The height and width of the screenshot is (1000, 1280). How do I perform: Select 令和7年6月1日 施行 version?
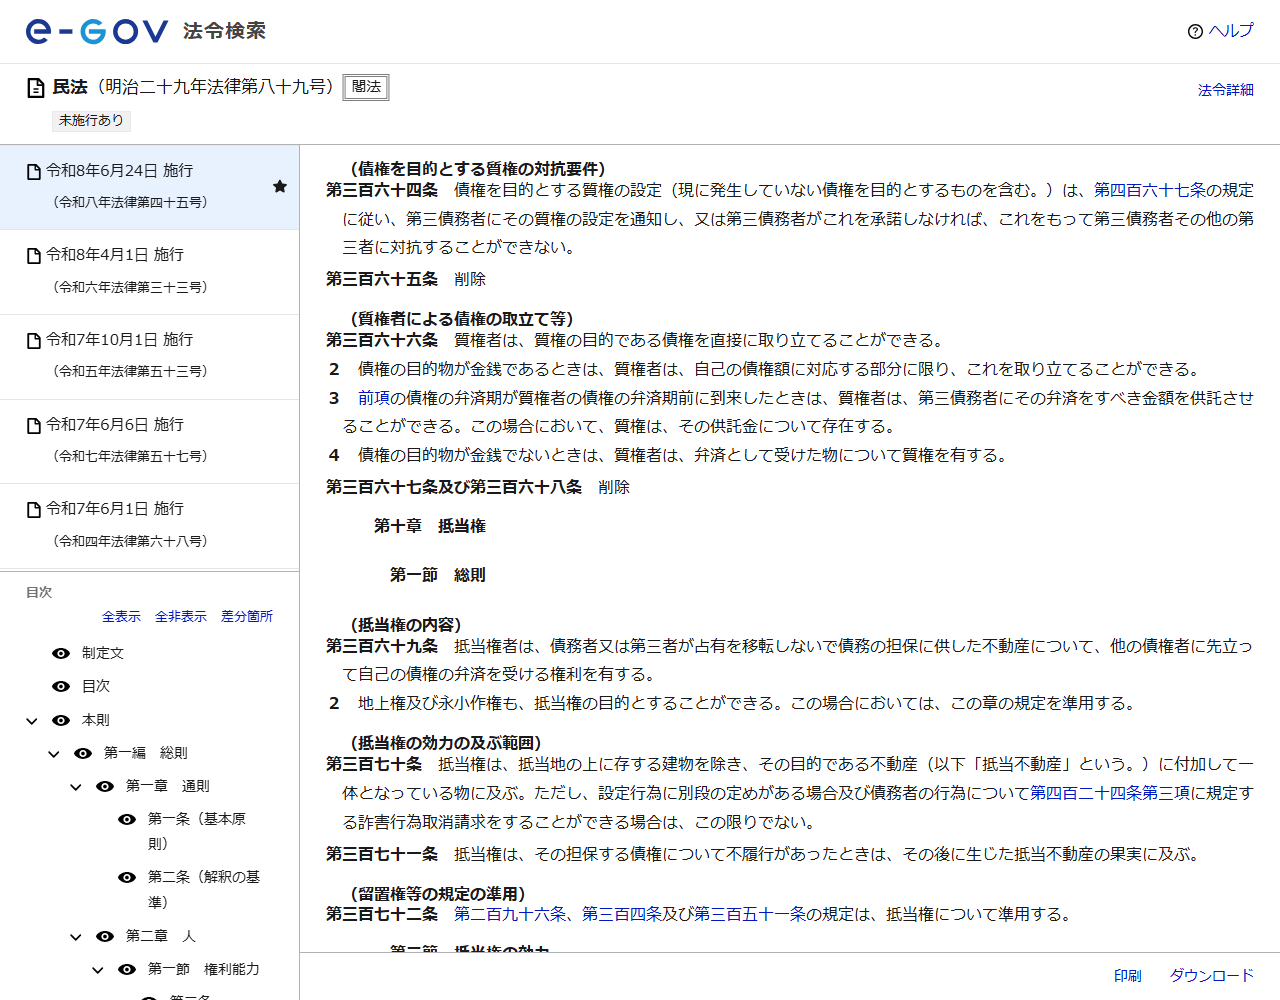[x=149, y=526]
